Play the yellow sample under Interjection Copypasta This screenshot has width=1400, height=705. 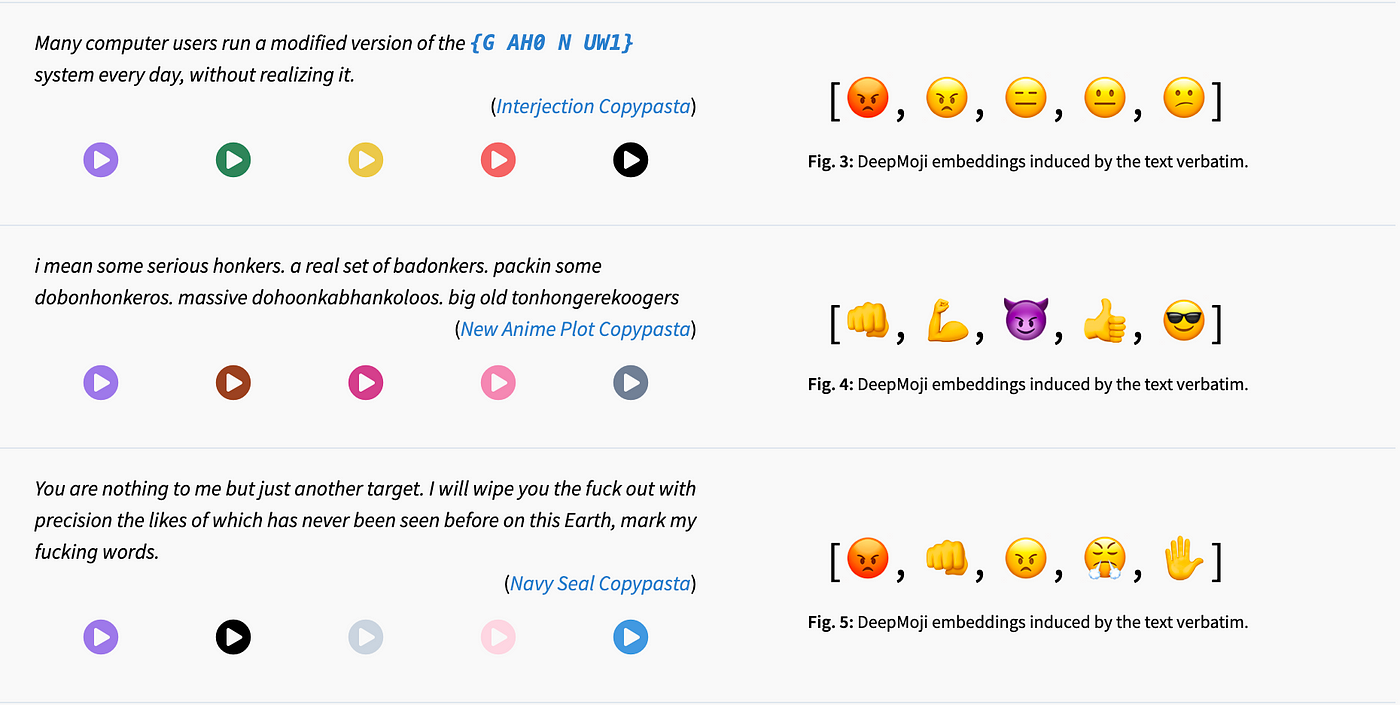coord(365,159)
